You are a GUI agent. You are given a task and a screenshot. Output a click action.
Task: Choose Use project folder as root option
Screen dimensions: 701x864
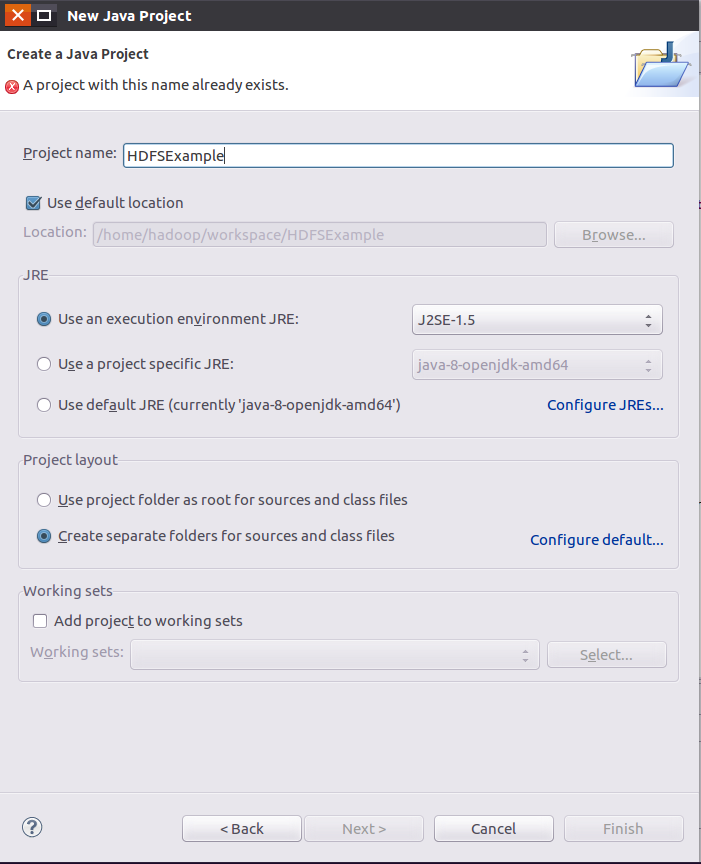click(44, 499)
